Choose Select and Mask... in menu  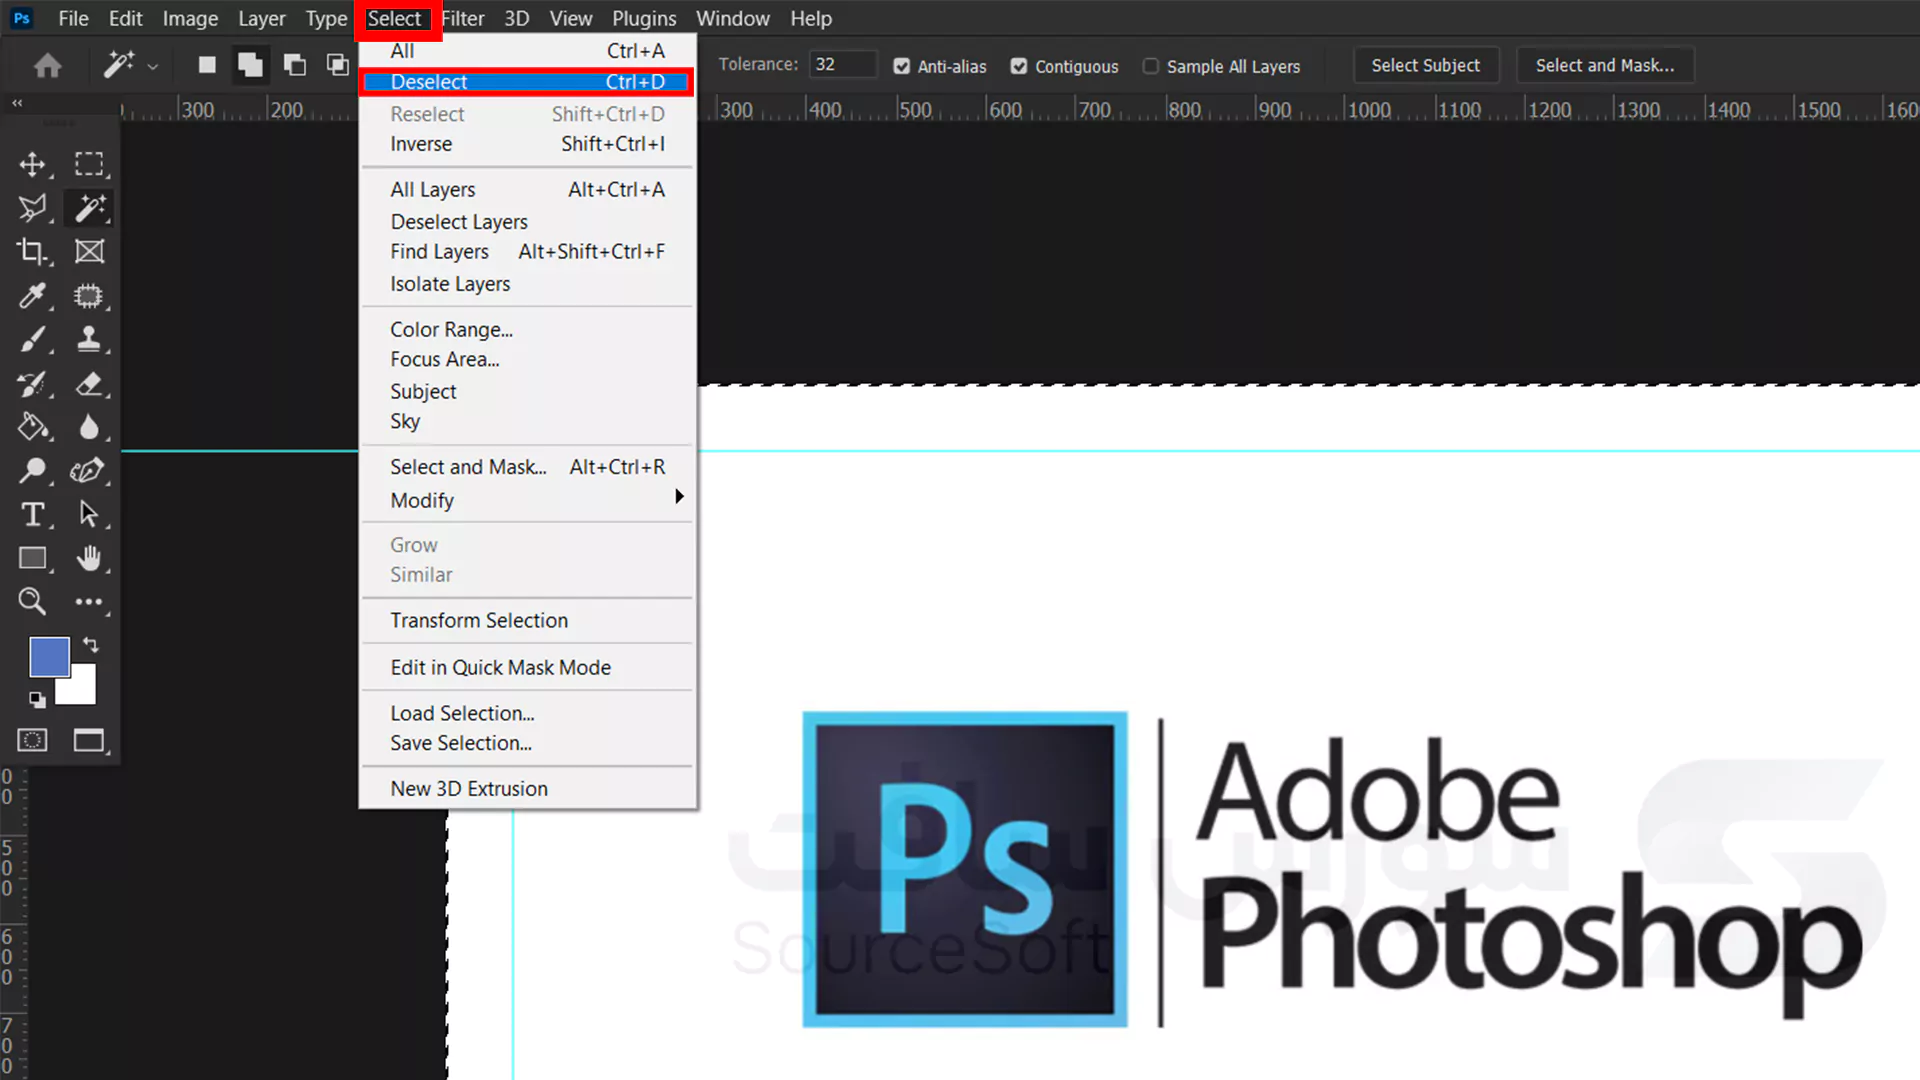pos(528,467)
